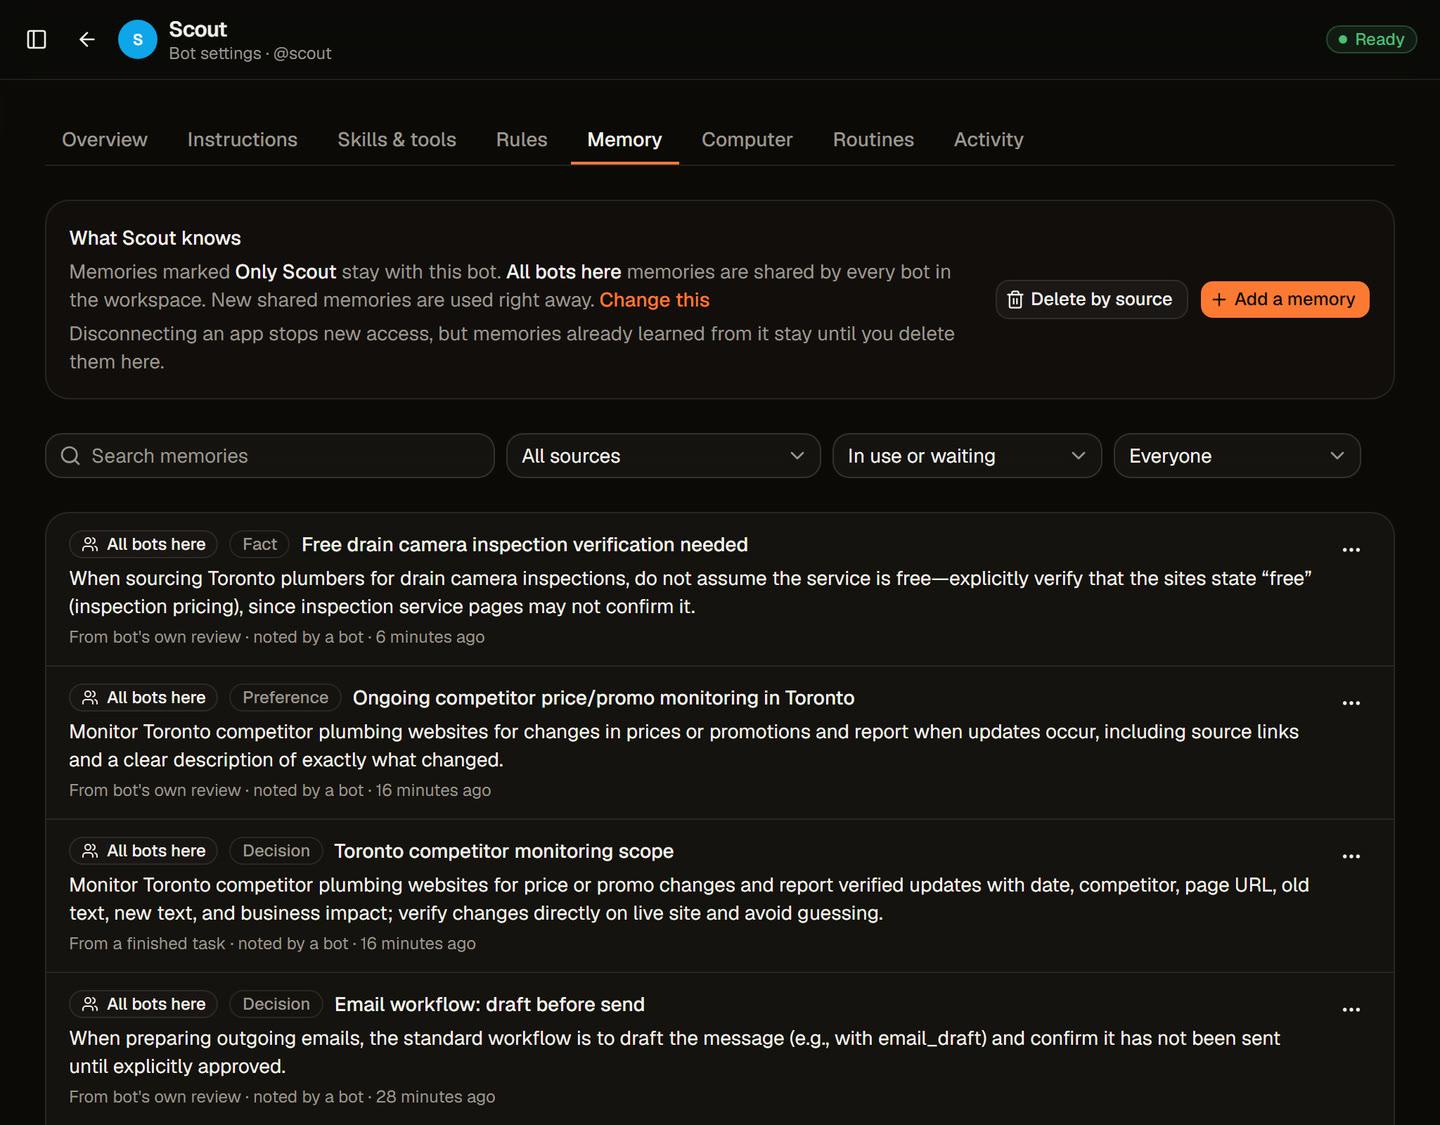
Task: Click All bots here badge on Ongoing competitor memory
Action: pyautogui.click(x=143, y=697)
